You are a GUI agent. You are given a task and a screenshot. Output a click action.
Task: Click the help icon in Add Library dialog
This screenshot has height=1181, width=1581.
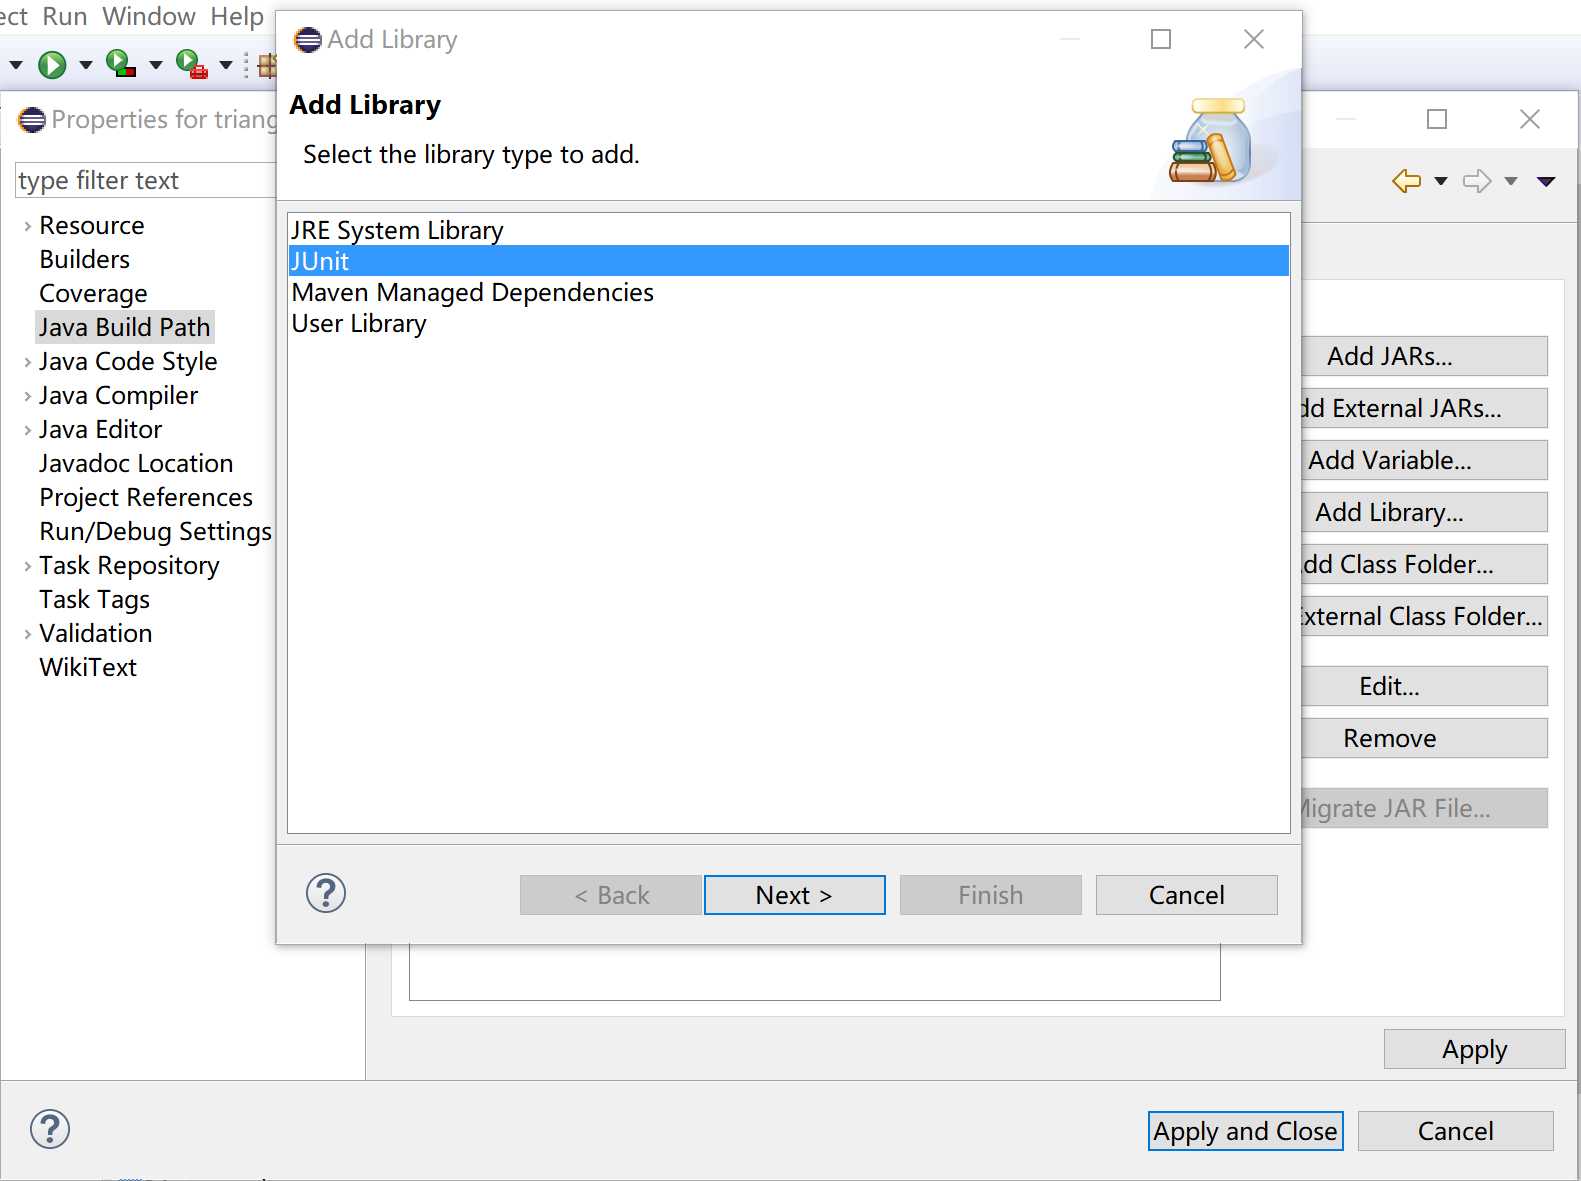[326, 893]
